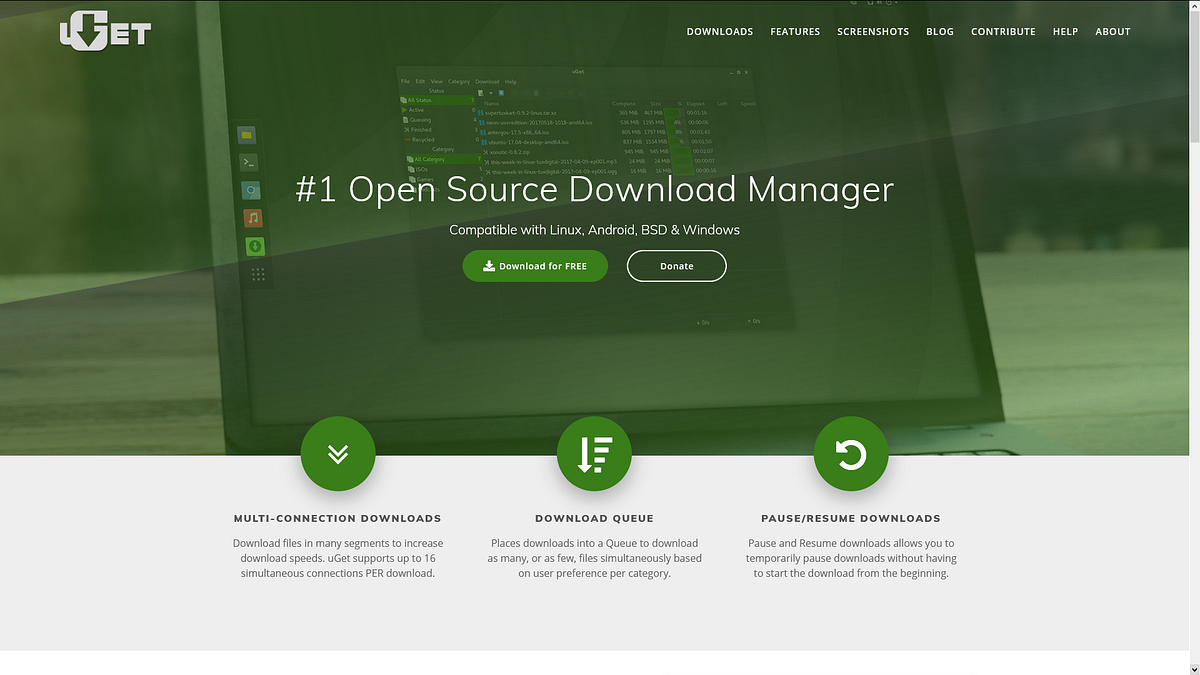Open the Download menu in the uGet window

pyautogui.click(x=487, y=82)
